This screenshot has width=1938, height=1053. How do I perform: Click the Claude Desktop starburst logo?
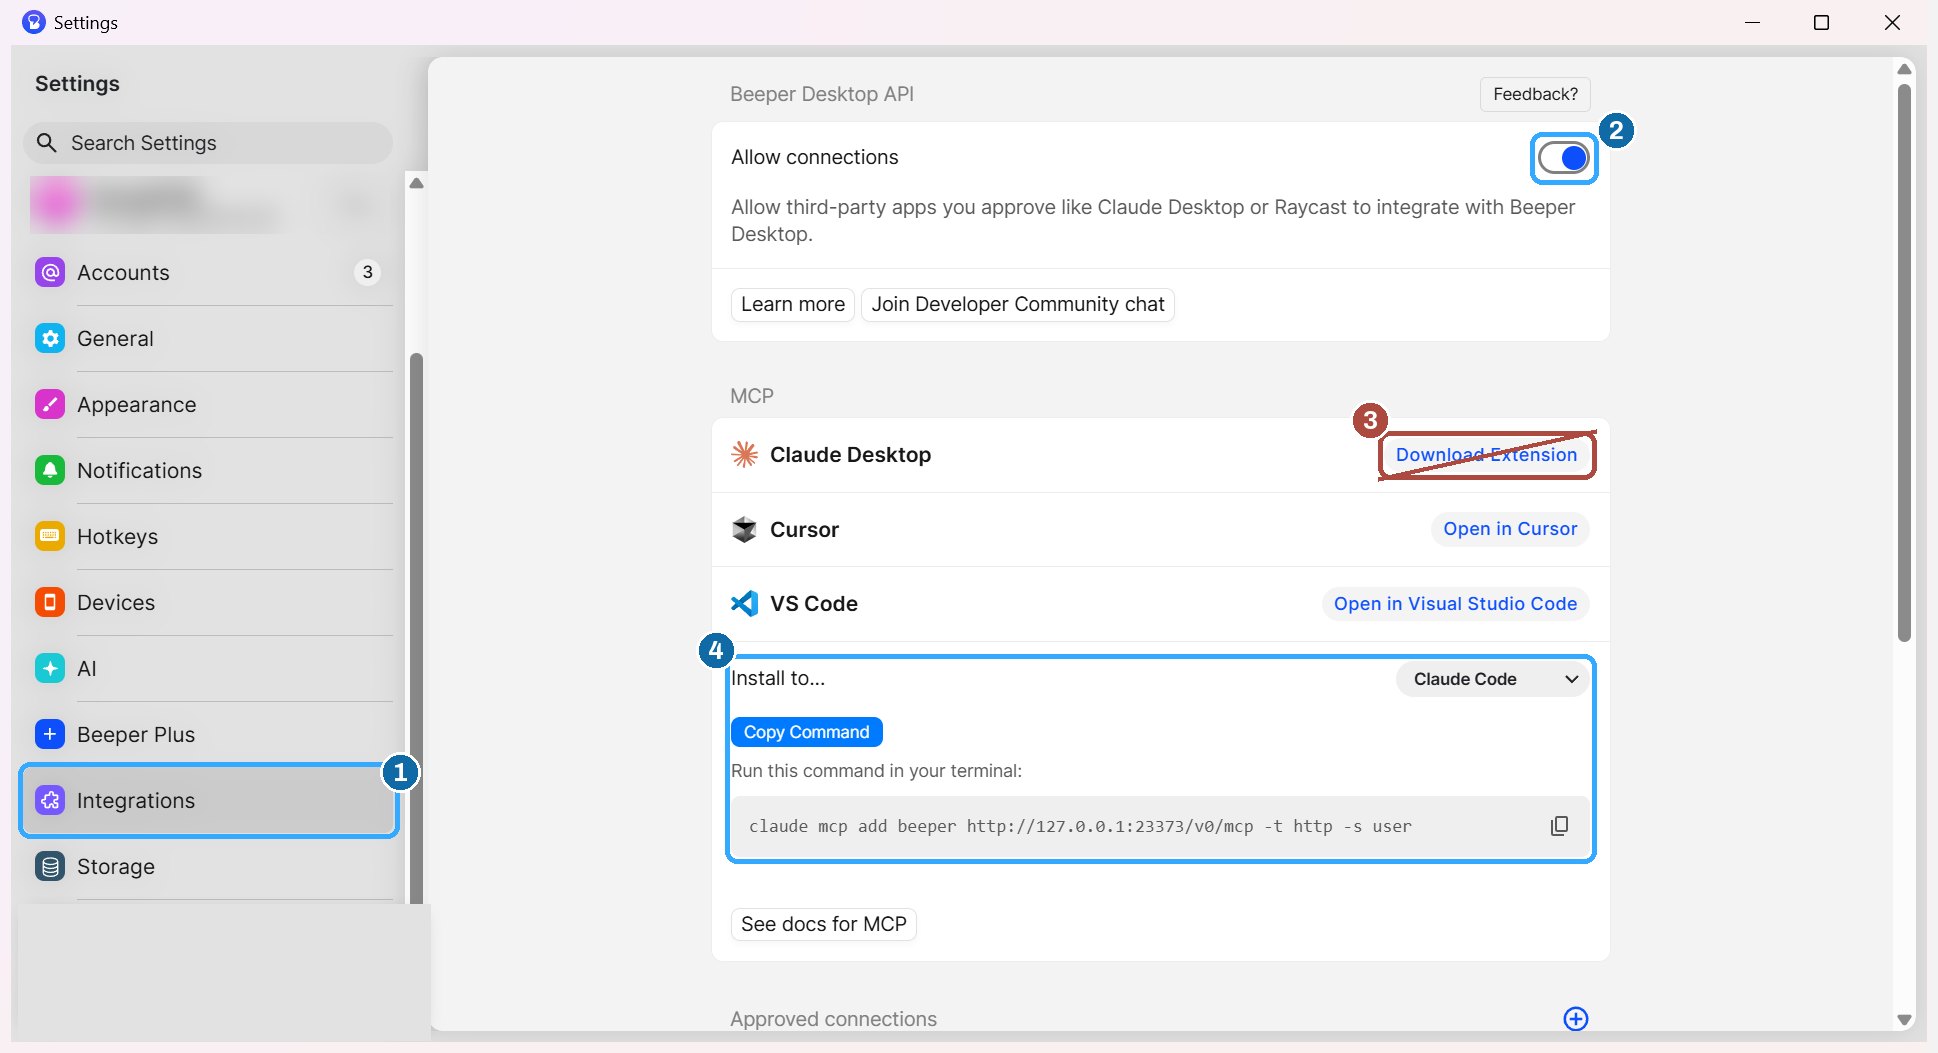coord(744,454)
